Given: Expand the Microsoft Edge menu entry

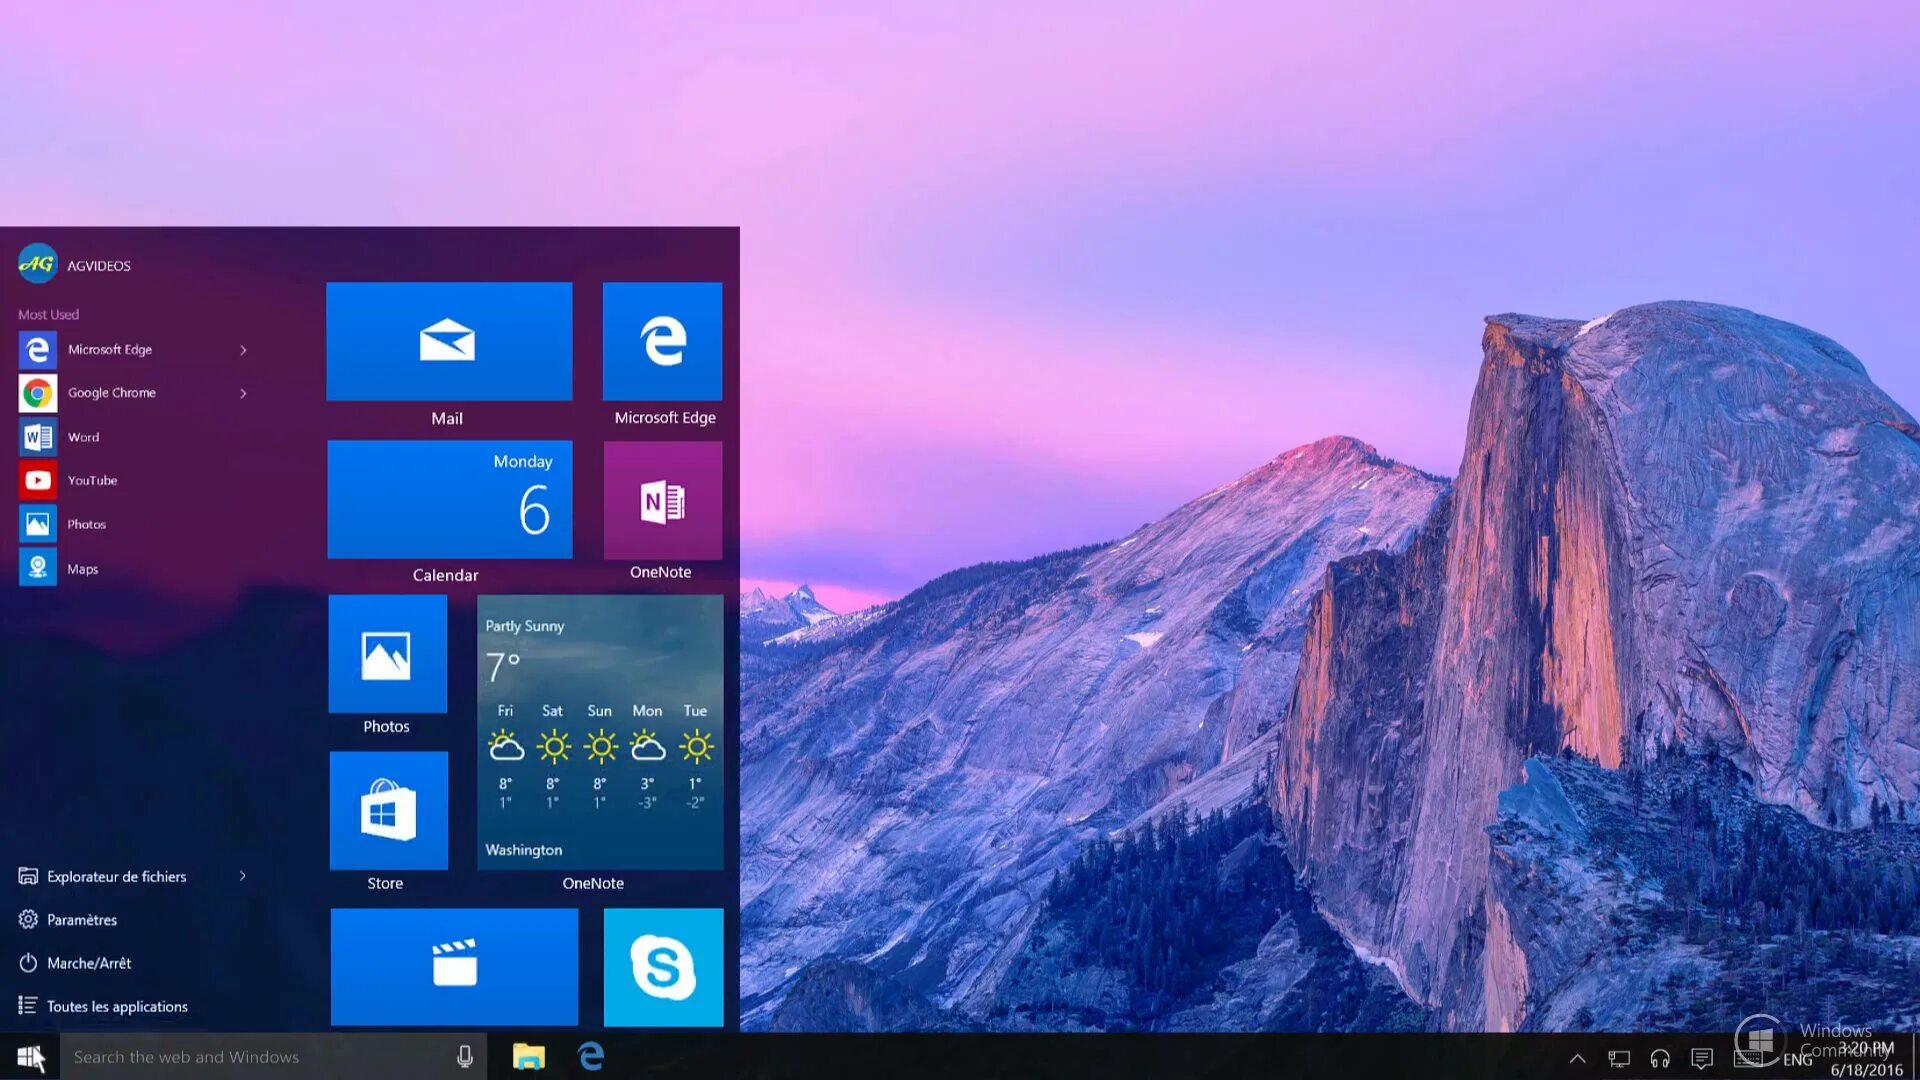Looking at the screenshot, I should click(x=243, y=348).
